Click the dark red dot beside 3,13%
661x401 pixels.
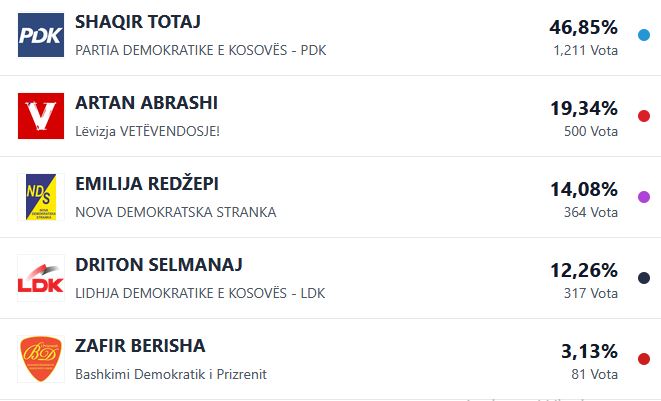click(x=643, y=358)
